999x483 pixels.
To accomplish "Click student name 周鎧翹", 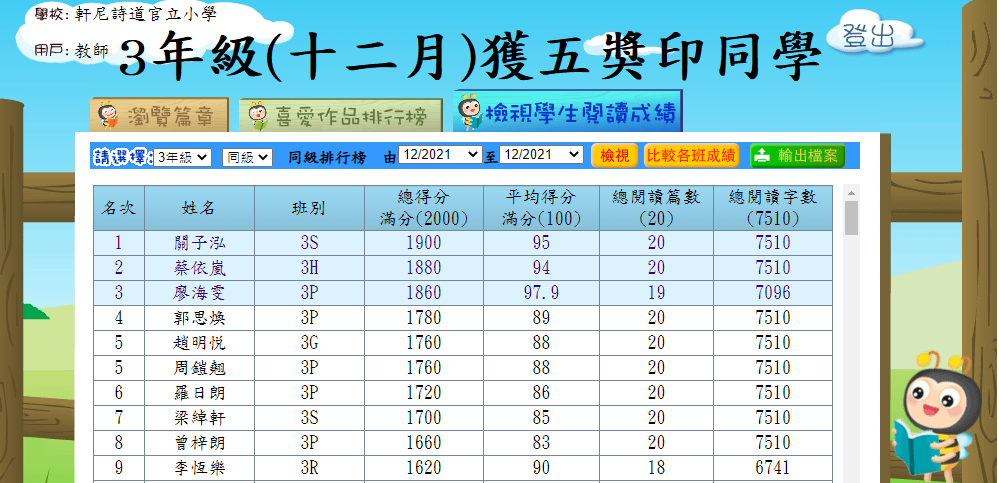I will pos(199,368).
